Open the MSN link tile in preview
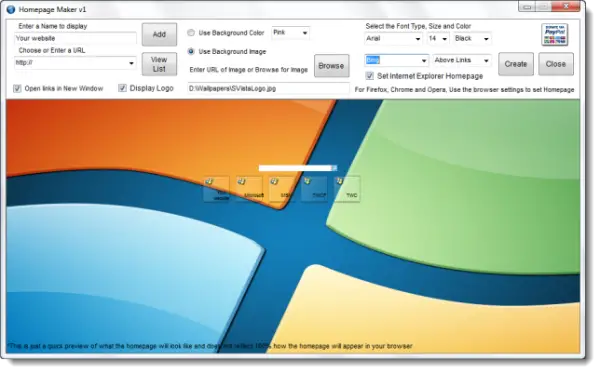Image resolution: width=600 pixels, height=373 pixels. [x=282, y=189]
